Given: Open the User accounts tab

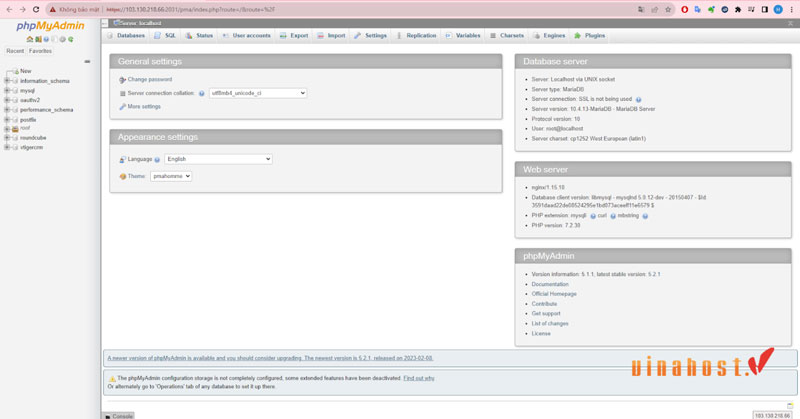Looking at the screenshot, I should 246,36.
